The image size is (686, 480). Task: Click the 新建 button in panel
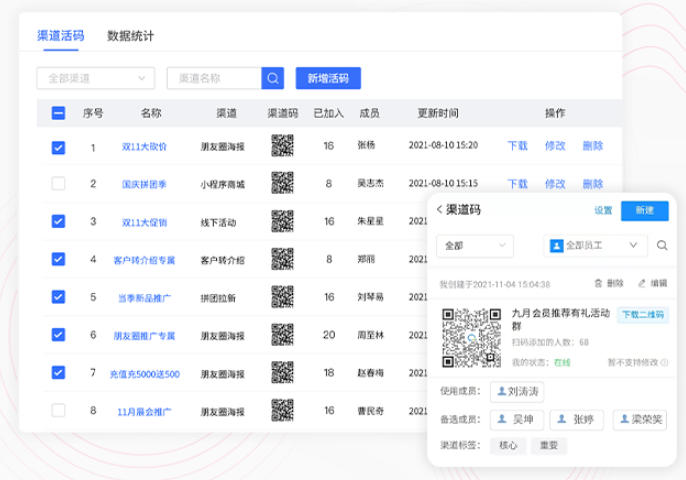coord(644,210)
